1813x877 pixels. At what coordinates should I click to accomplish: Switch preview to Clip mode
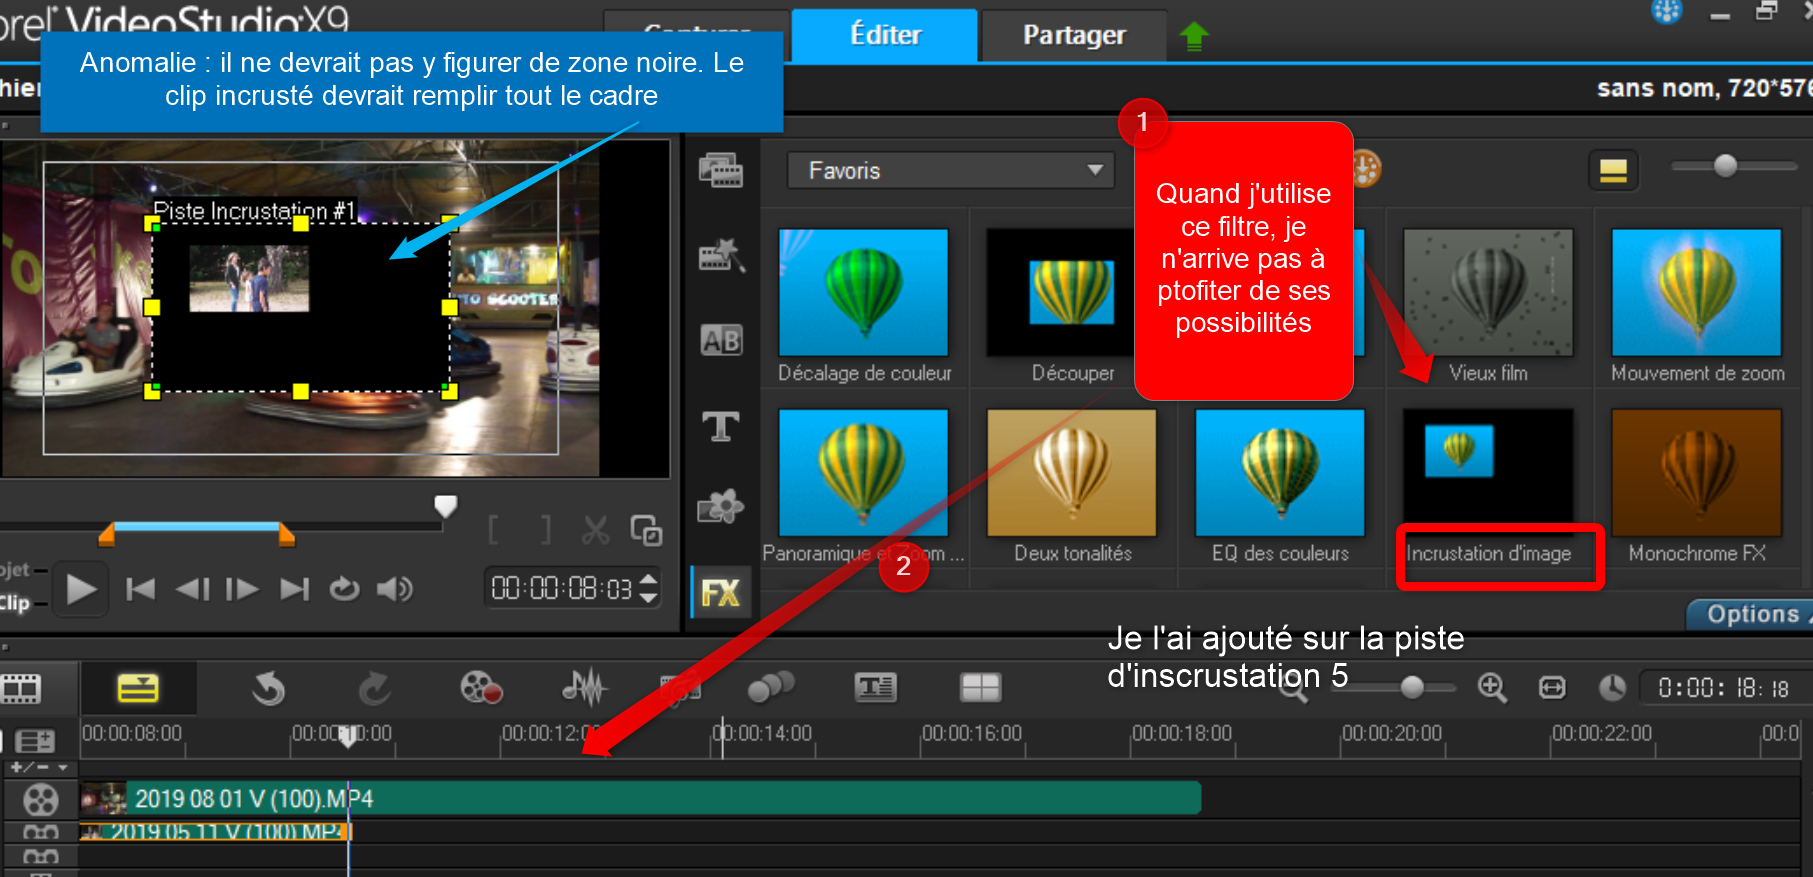pos(15,603)
